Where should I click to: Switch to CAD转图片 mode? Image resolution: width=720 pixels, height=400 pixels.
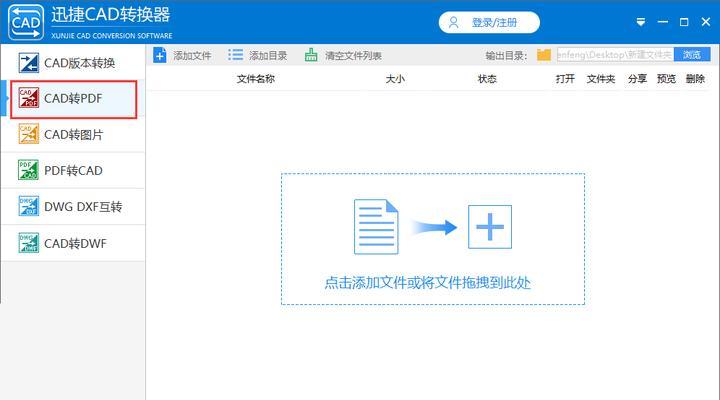click(73, 135)
